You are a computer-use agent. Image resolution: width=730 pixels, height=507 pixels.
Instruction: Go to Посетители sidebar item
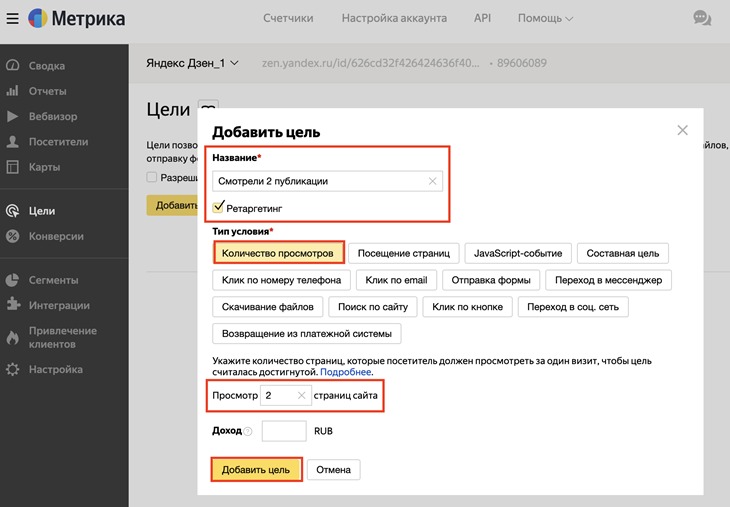point(59,142)
